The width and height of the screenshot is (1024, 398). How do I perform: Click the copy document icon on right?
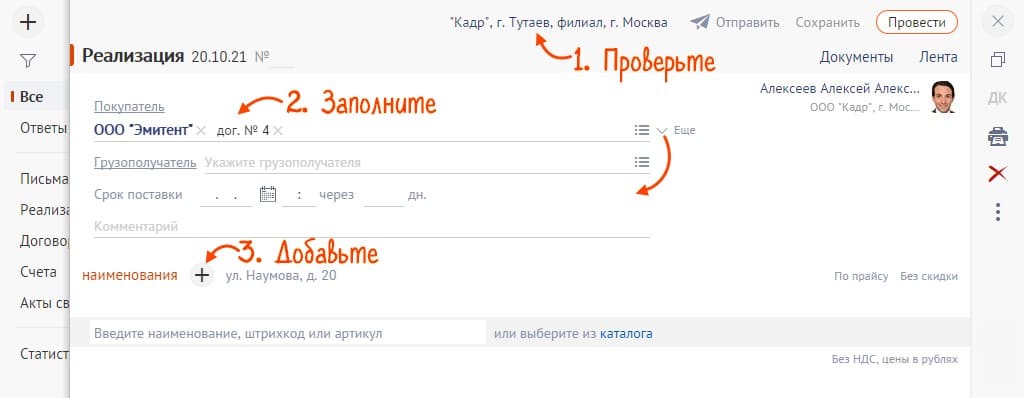pyautogui.click(x=997, y=60)
